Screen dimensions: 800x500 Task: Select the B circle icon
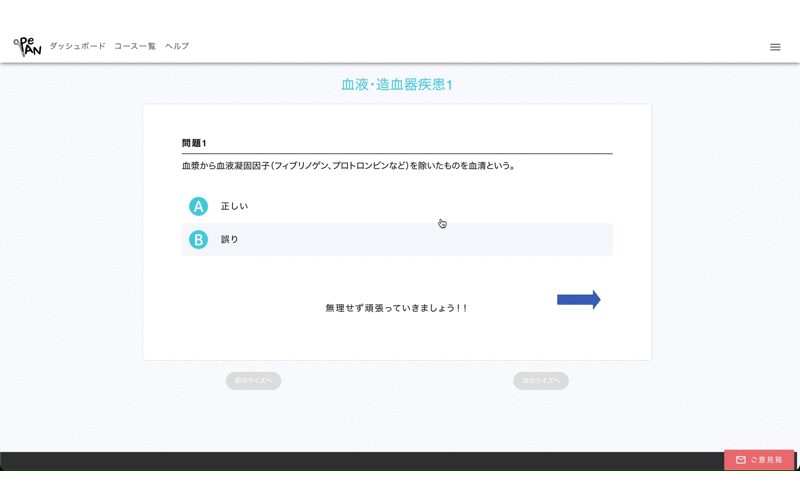point(198,239)
